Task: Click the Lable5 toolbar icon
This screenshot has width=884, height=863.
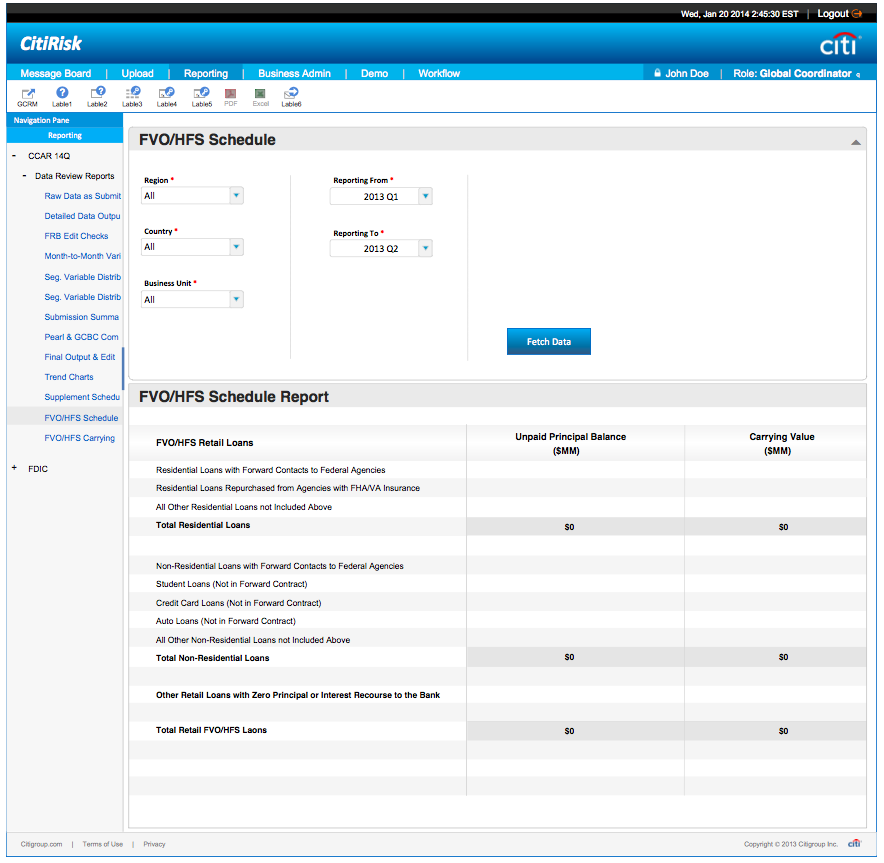Action: (x=202, y=96)
